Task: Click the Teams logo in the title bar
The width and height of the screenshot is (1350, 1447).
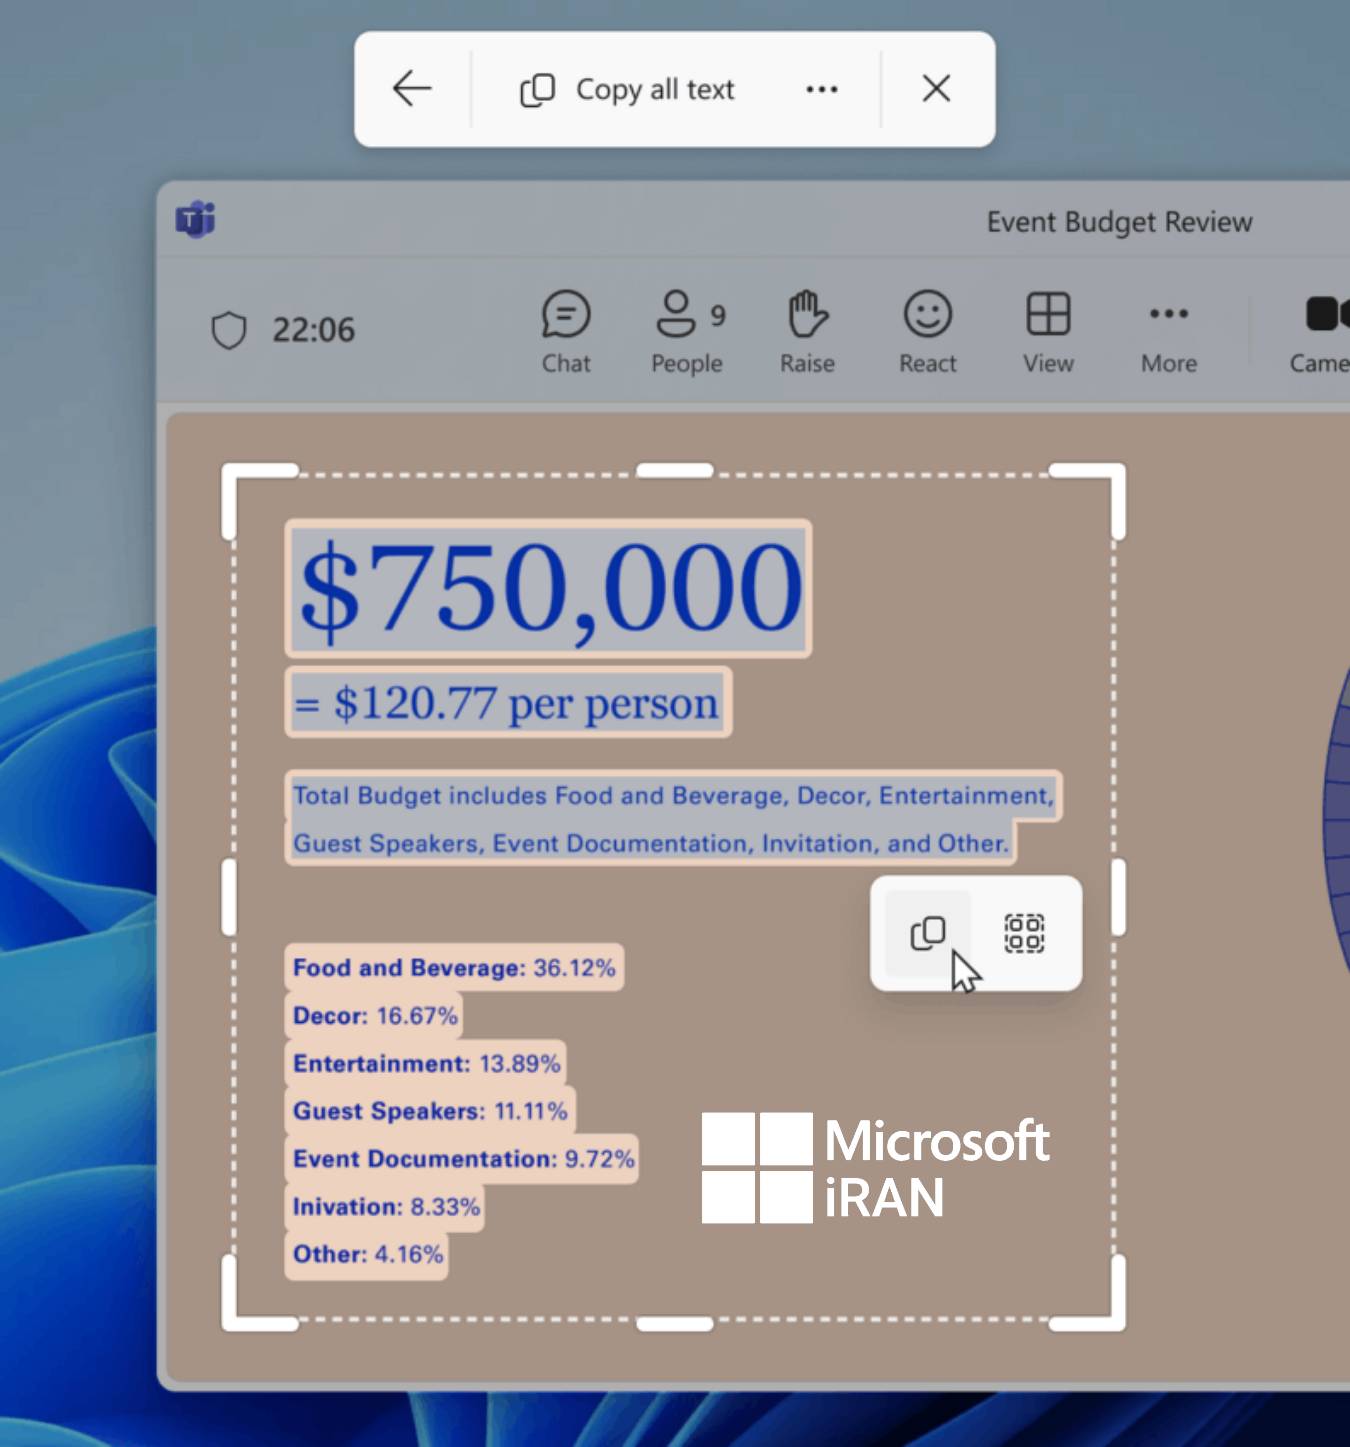Action: (195, 219)
